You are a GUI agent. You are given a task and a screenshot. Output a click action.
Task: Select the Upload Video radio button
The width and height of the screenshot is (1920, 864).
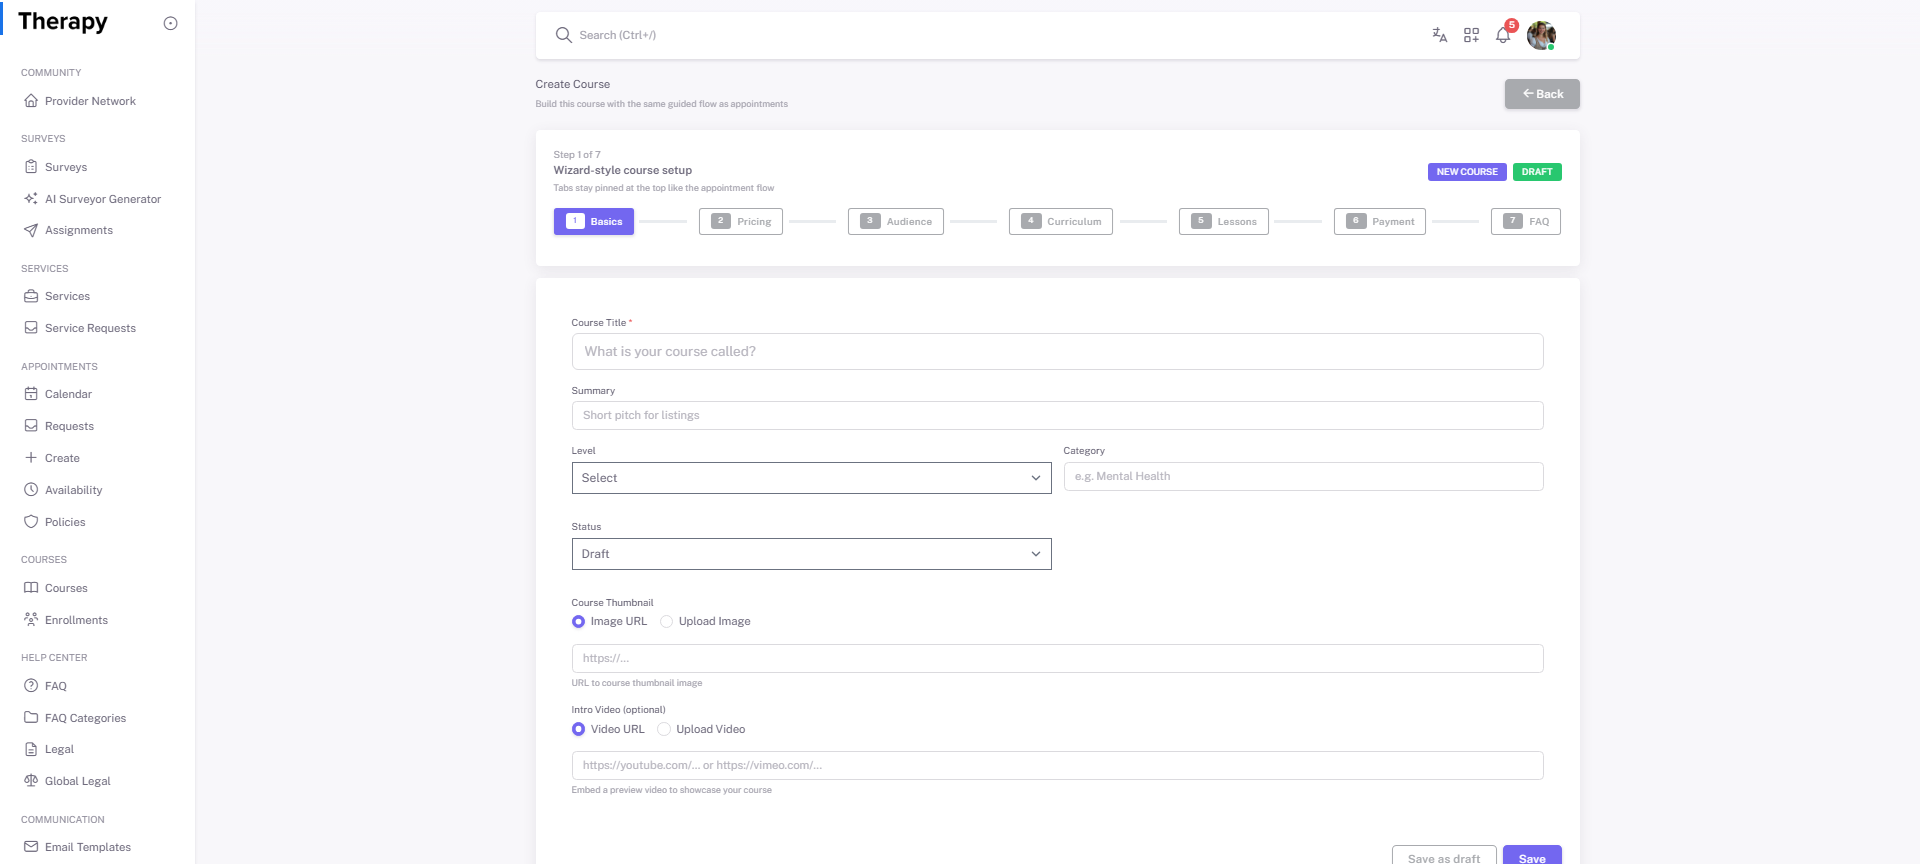664,730
